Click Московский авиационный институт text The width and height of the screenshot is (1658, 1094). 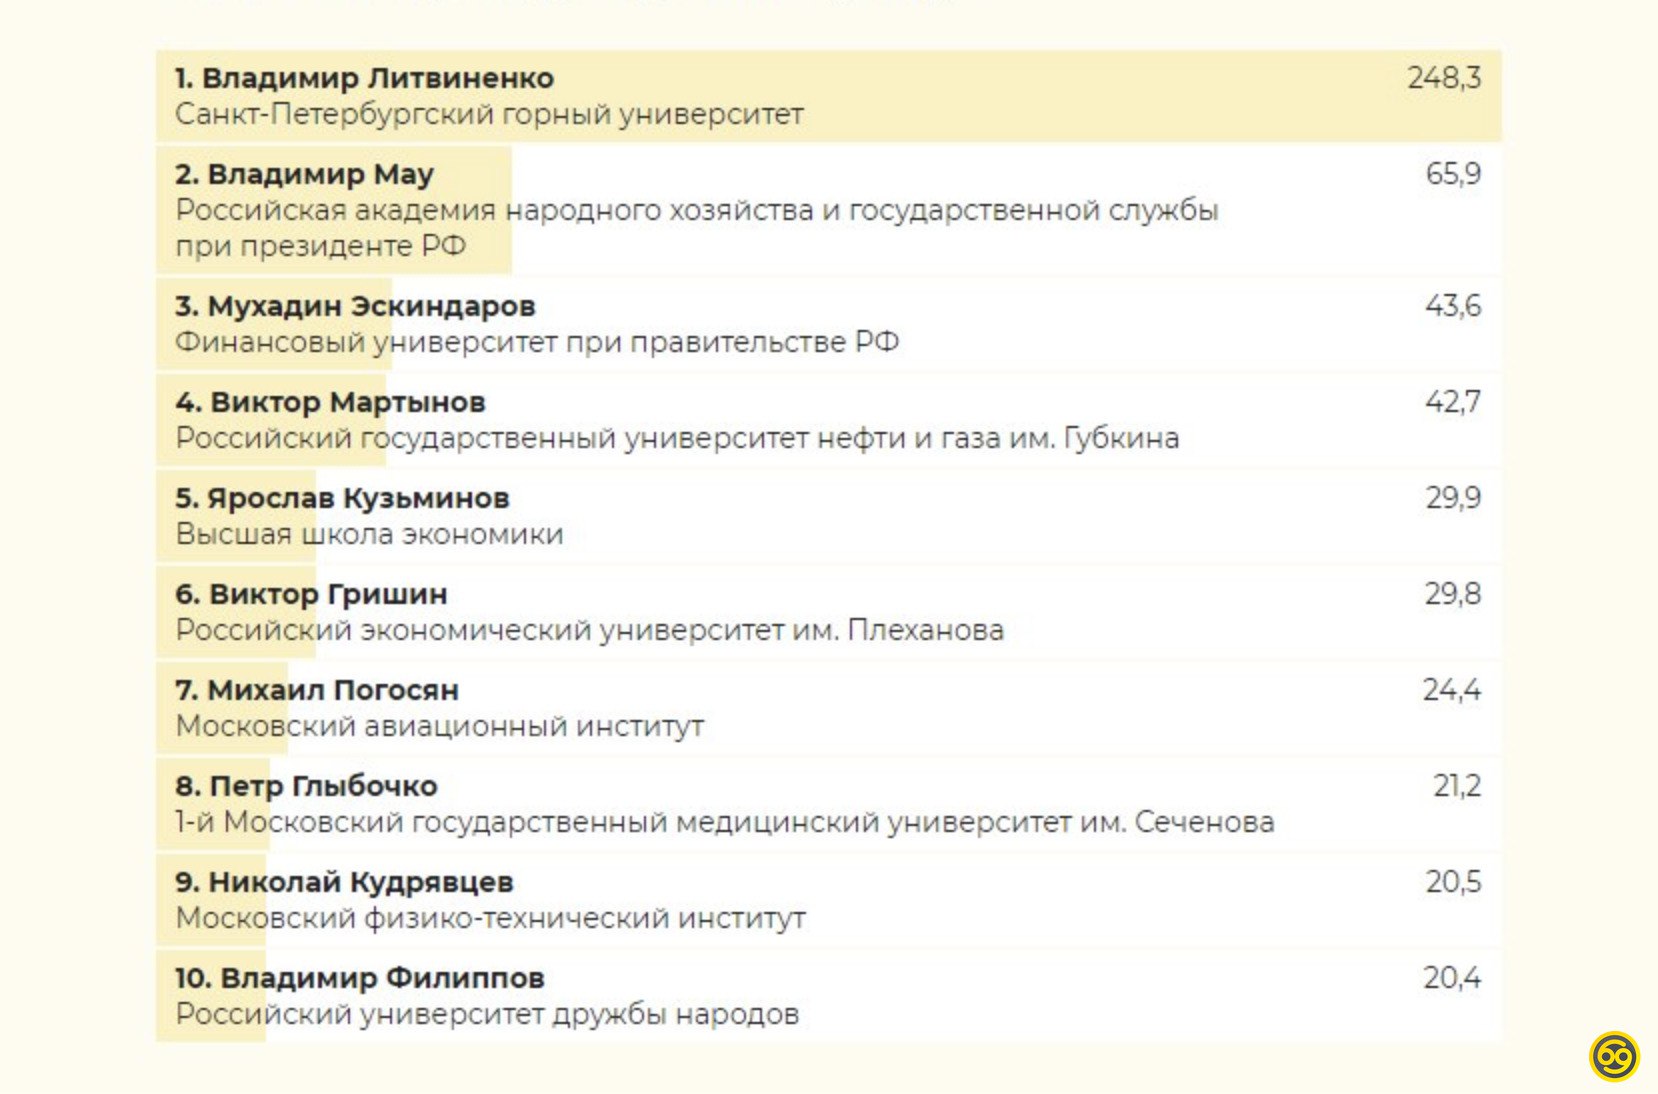click(439, 726)
